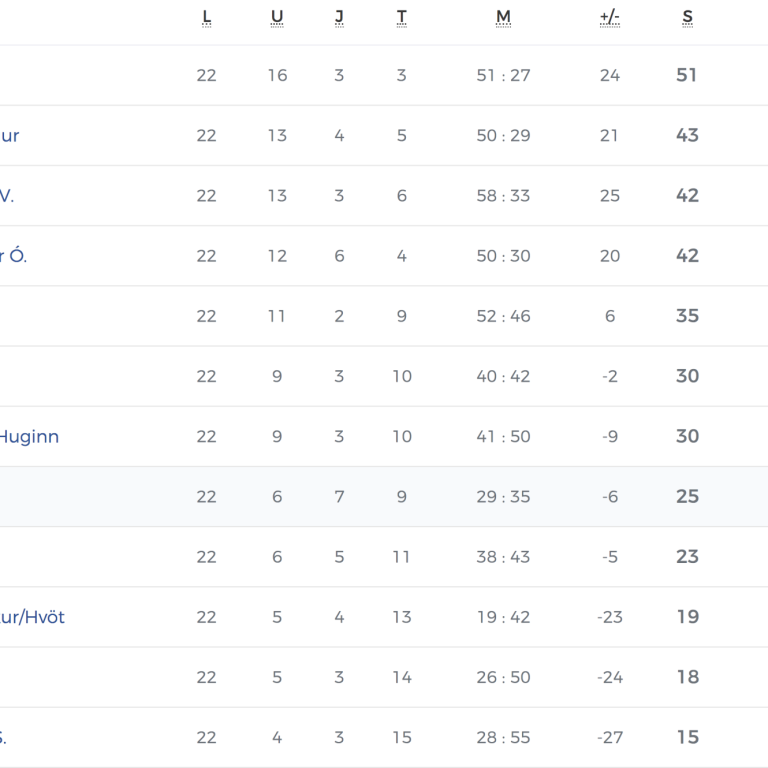Click the 19 : 42 goals cell
Viewport: 768px width, 768px height.
click(x=503, y=617)
